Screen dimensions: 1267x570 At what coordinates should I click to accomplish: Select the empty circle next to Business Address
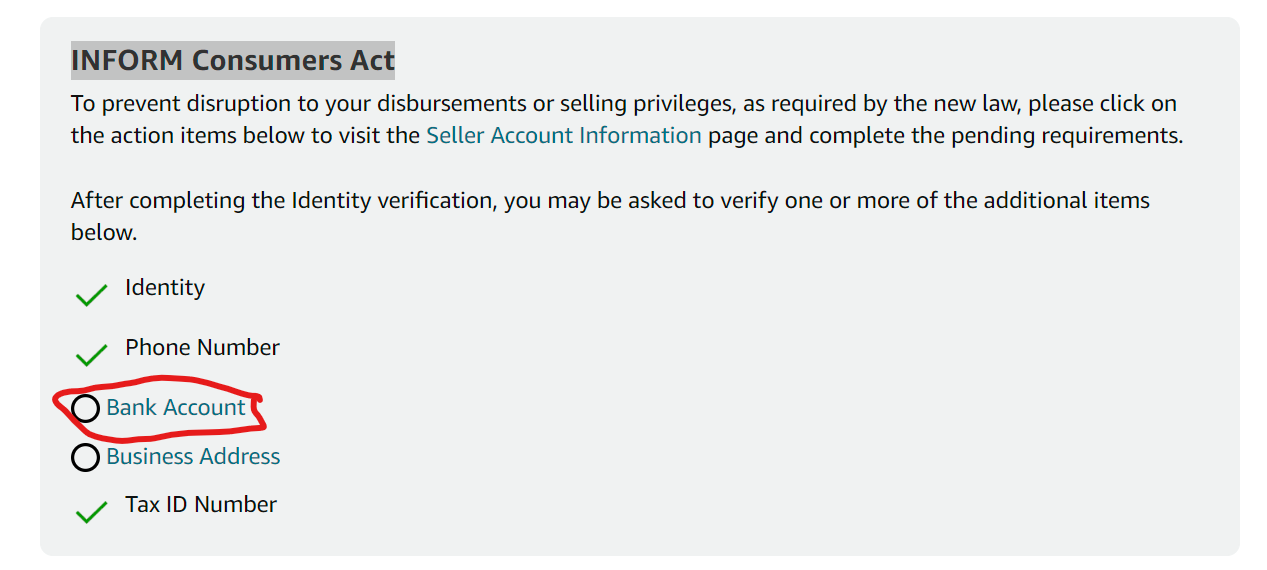coord(85,457)
